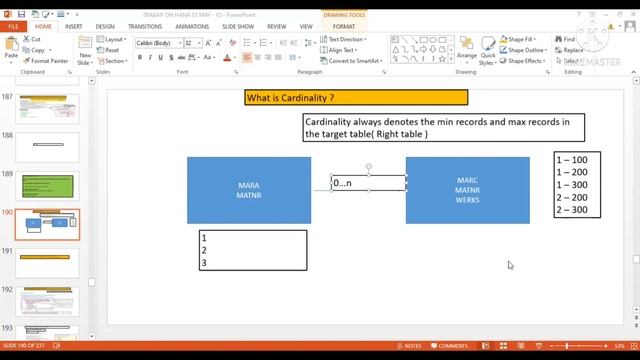Switch to the Drawing Tools FORMAT tab

click(x=344, y=27)
